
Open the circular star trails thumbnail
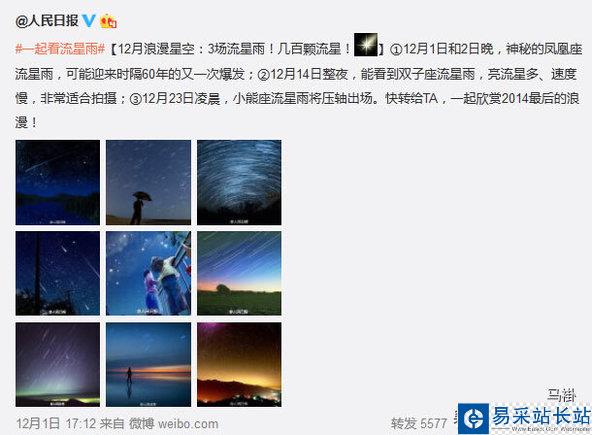239,182
